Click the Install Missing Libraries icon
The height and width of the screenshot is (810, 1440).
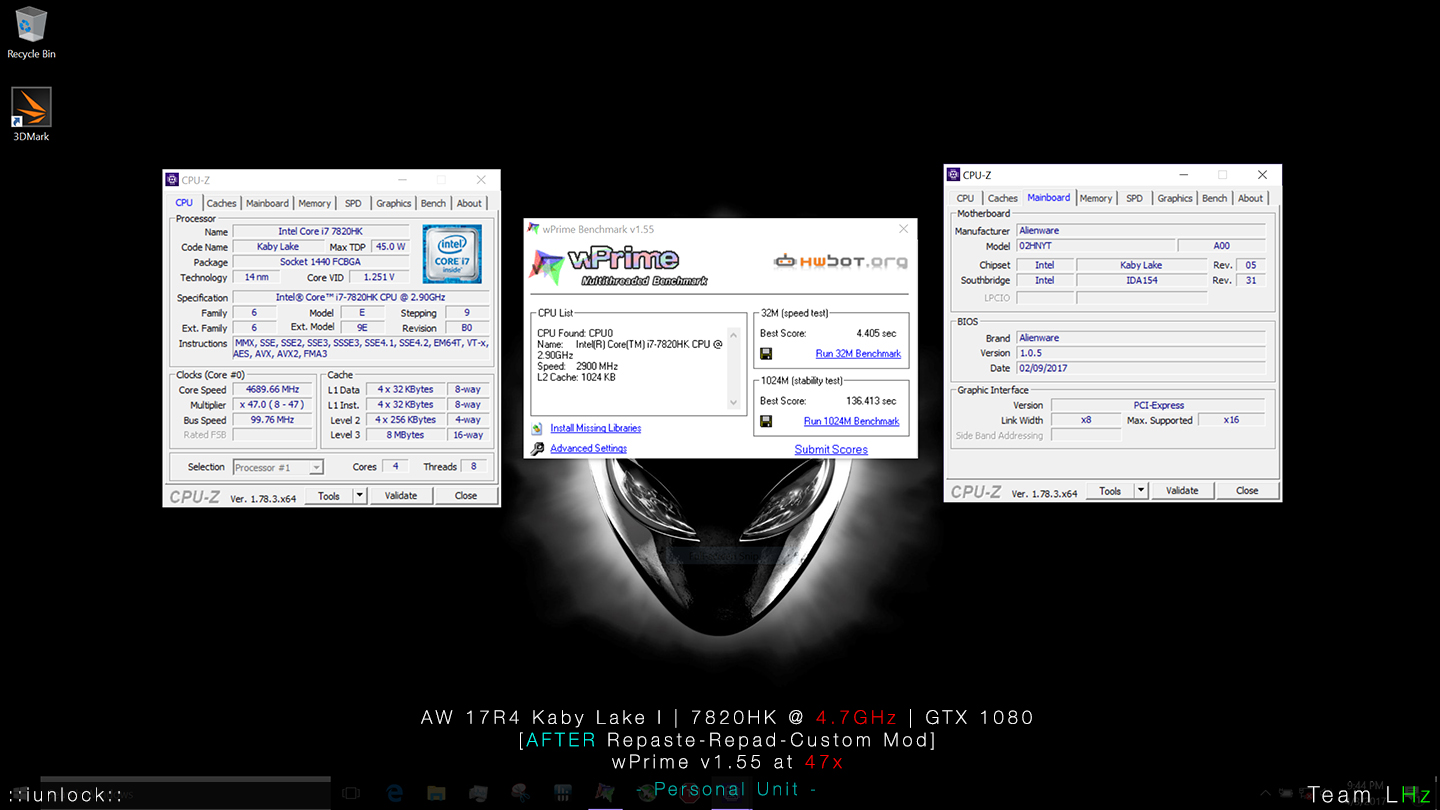pyautogui.click(x=538, y=428)
